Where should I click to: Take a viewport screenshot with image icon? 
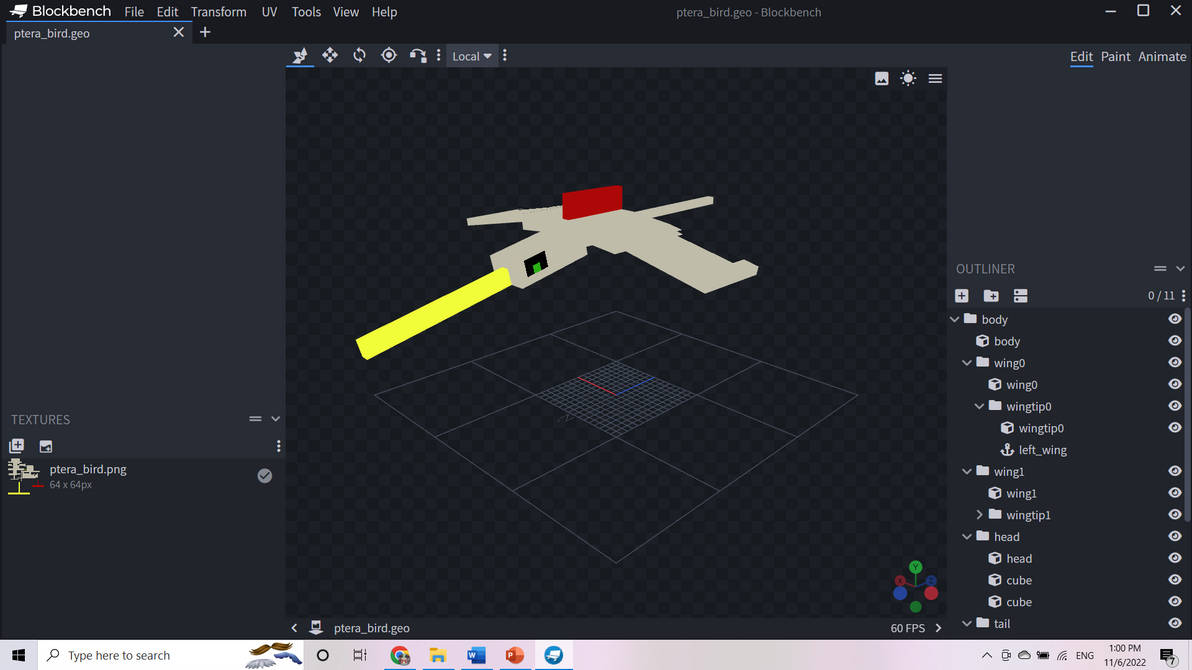[x=882, y=78]
